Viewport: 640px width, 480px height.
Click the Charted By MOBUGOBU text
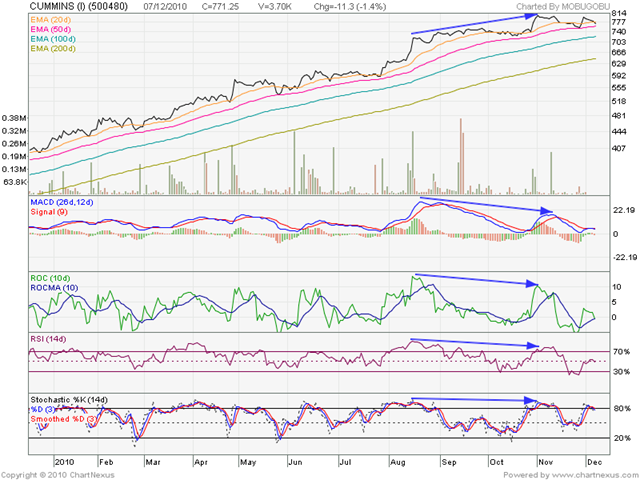[563, 7]
